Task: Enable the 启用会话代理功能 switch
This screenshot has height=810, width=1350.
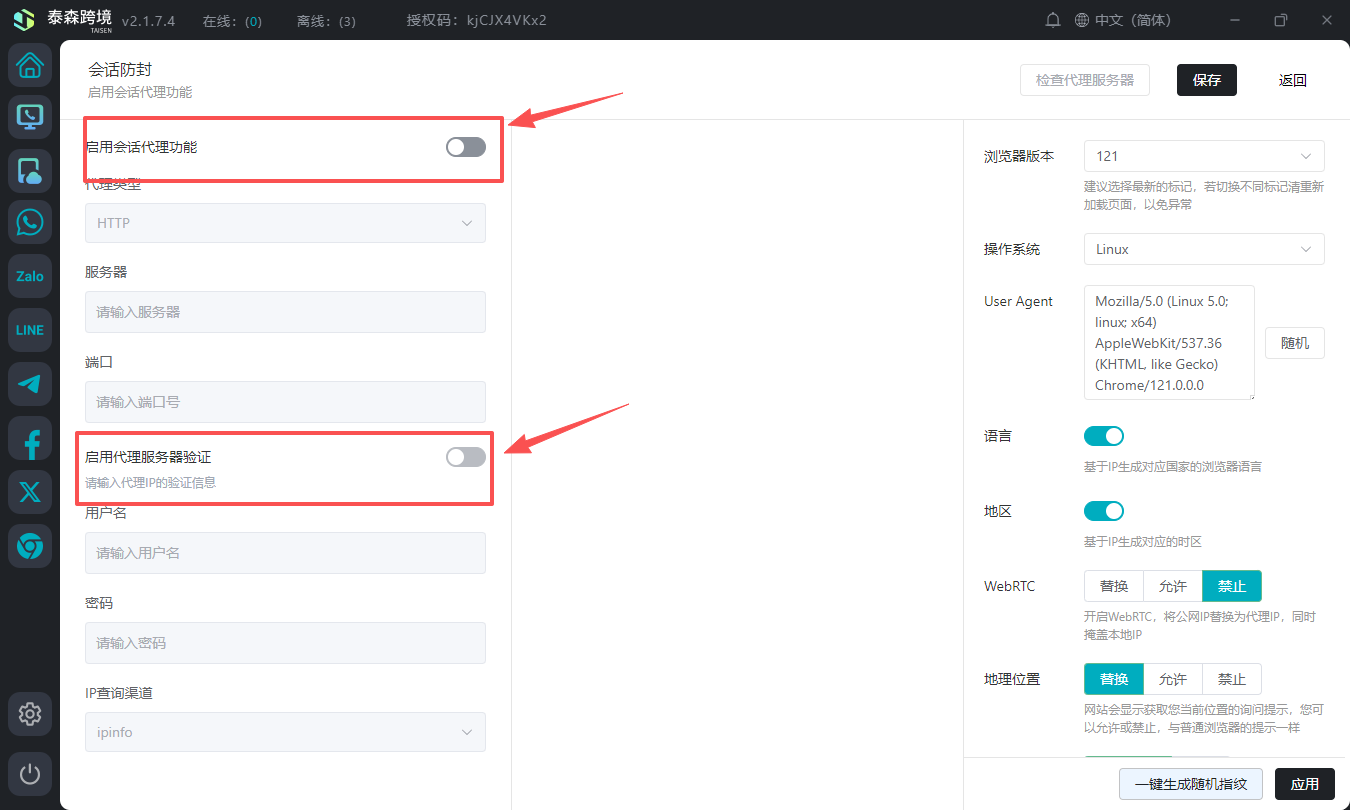Action: pyautogui.click(x=466, y=147)
